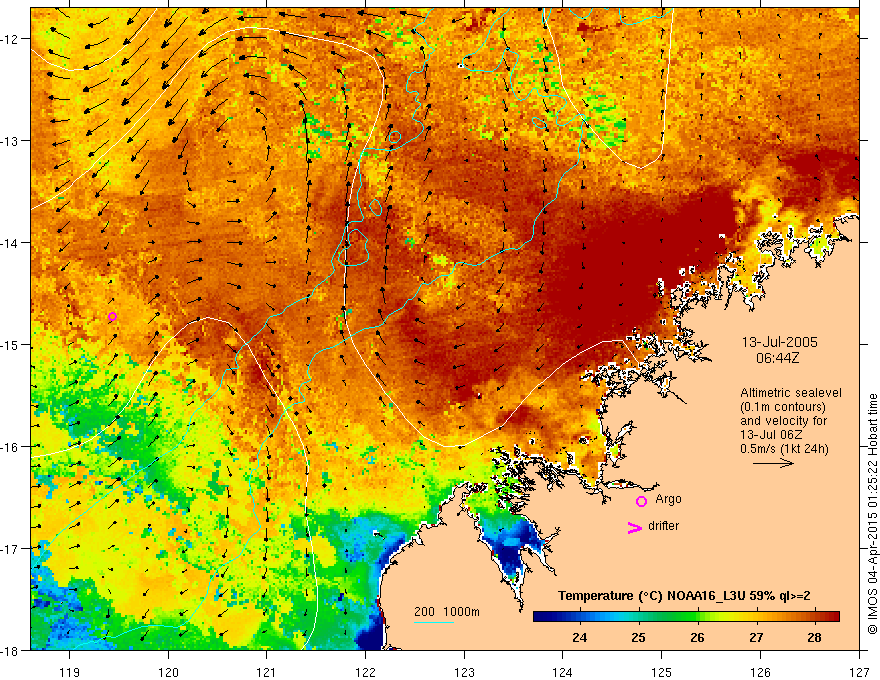
Task: Click the '13-Jul-2005' date label
Action: [x=780, y=342]
